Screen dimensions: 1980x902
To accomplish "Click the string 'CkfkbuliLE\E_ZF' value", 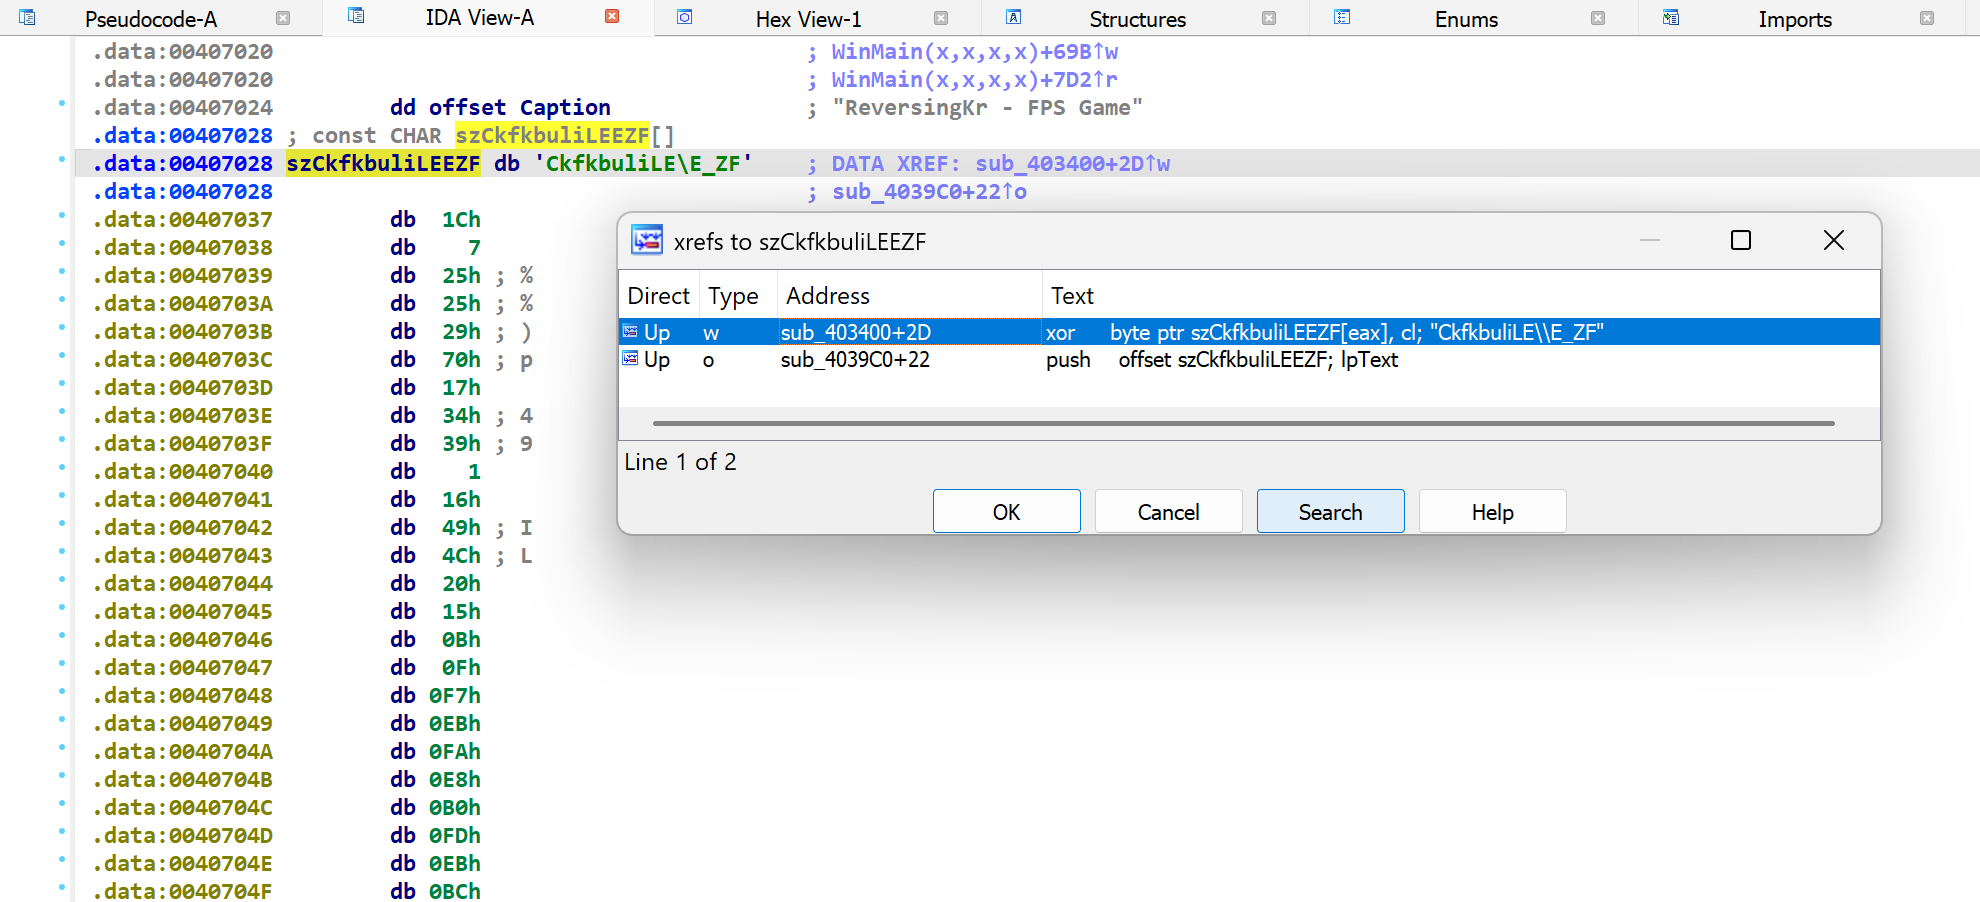I will click(x=643, y=163).
